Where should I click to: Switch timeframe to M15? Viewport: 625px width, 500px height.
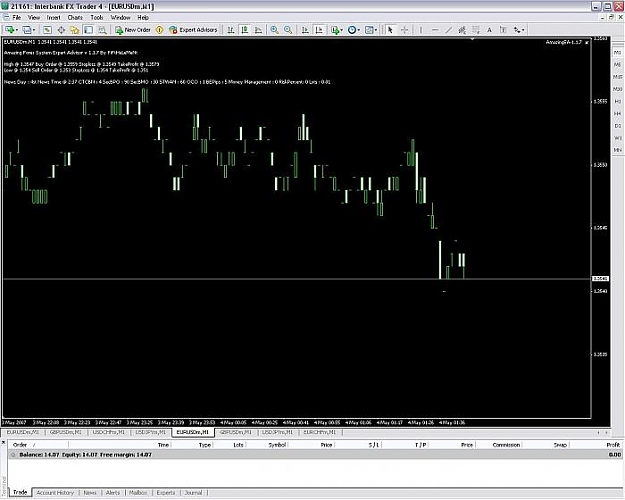coord(617,77)
